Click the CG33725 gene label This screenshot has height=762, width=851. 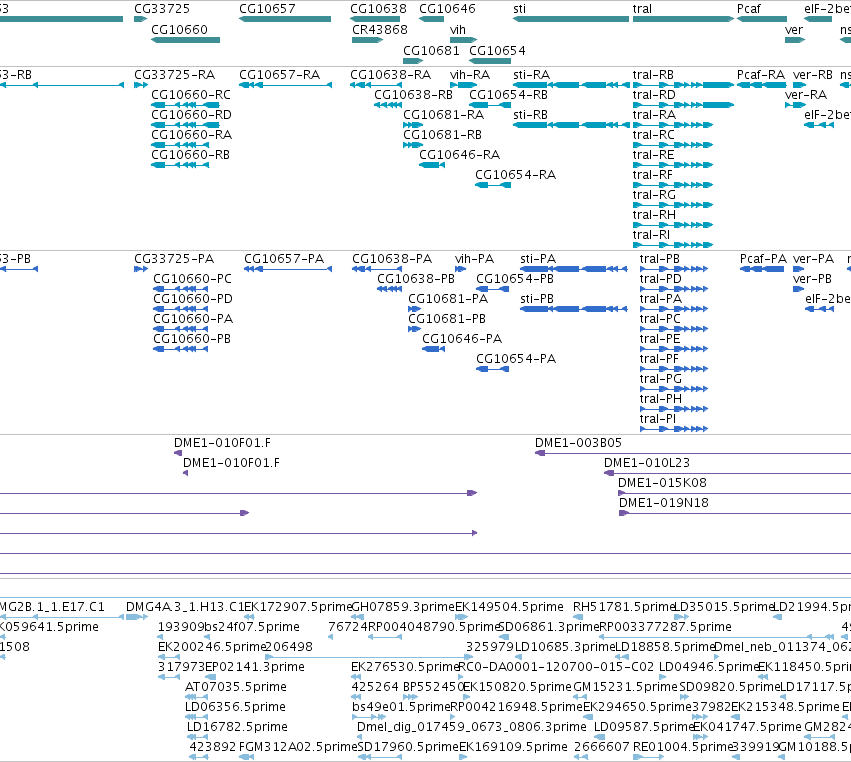tap(162, 9)
